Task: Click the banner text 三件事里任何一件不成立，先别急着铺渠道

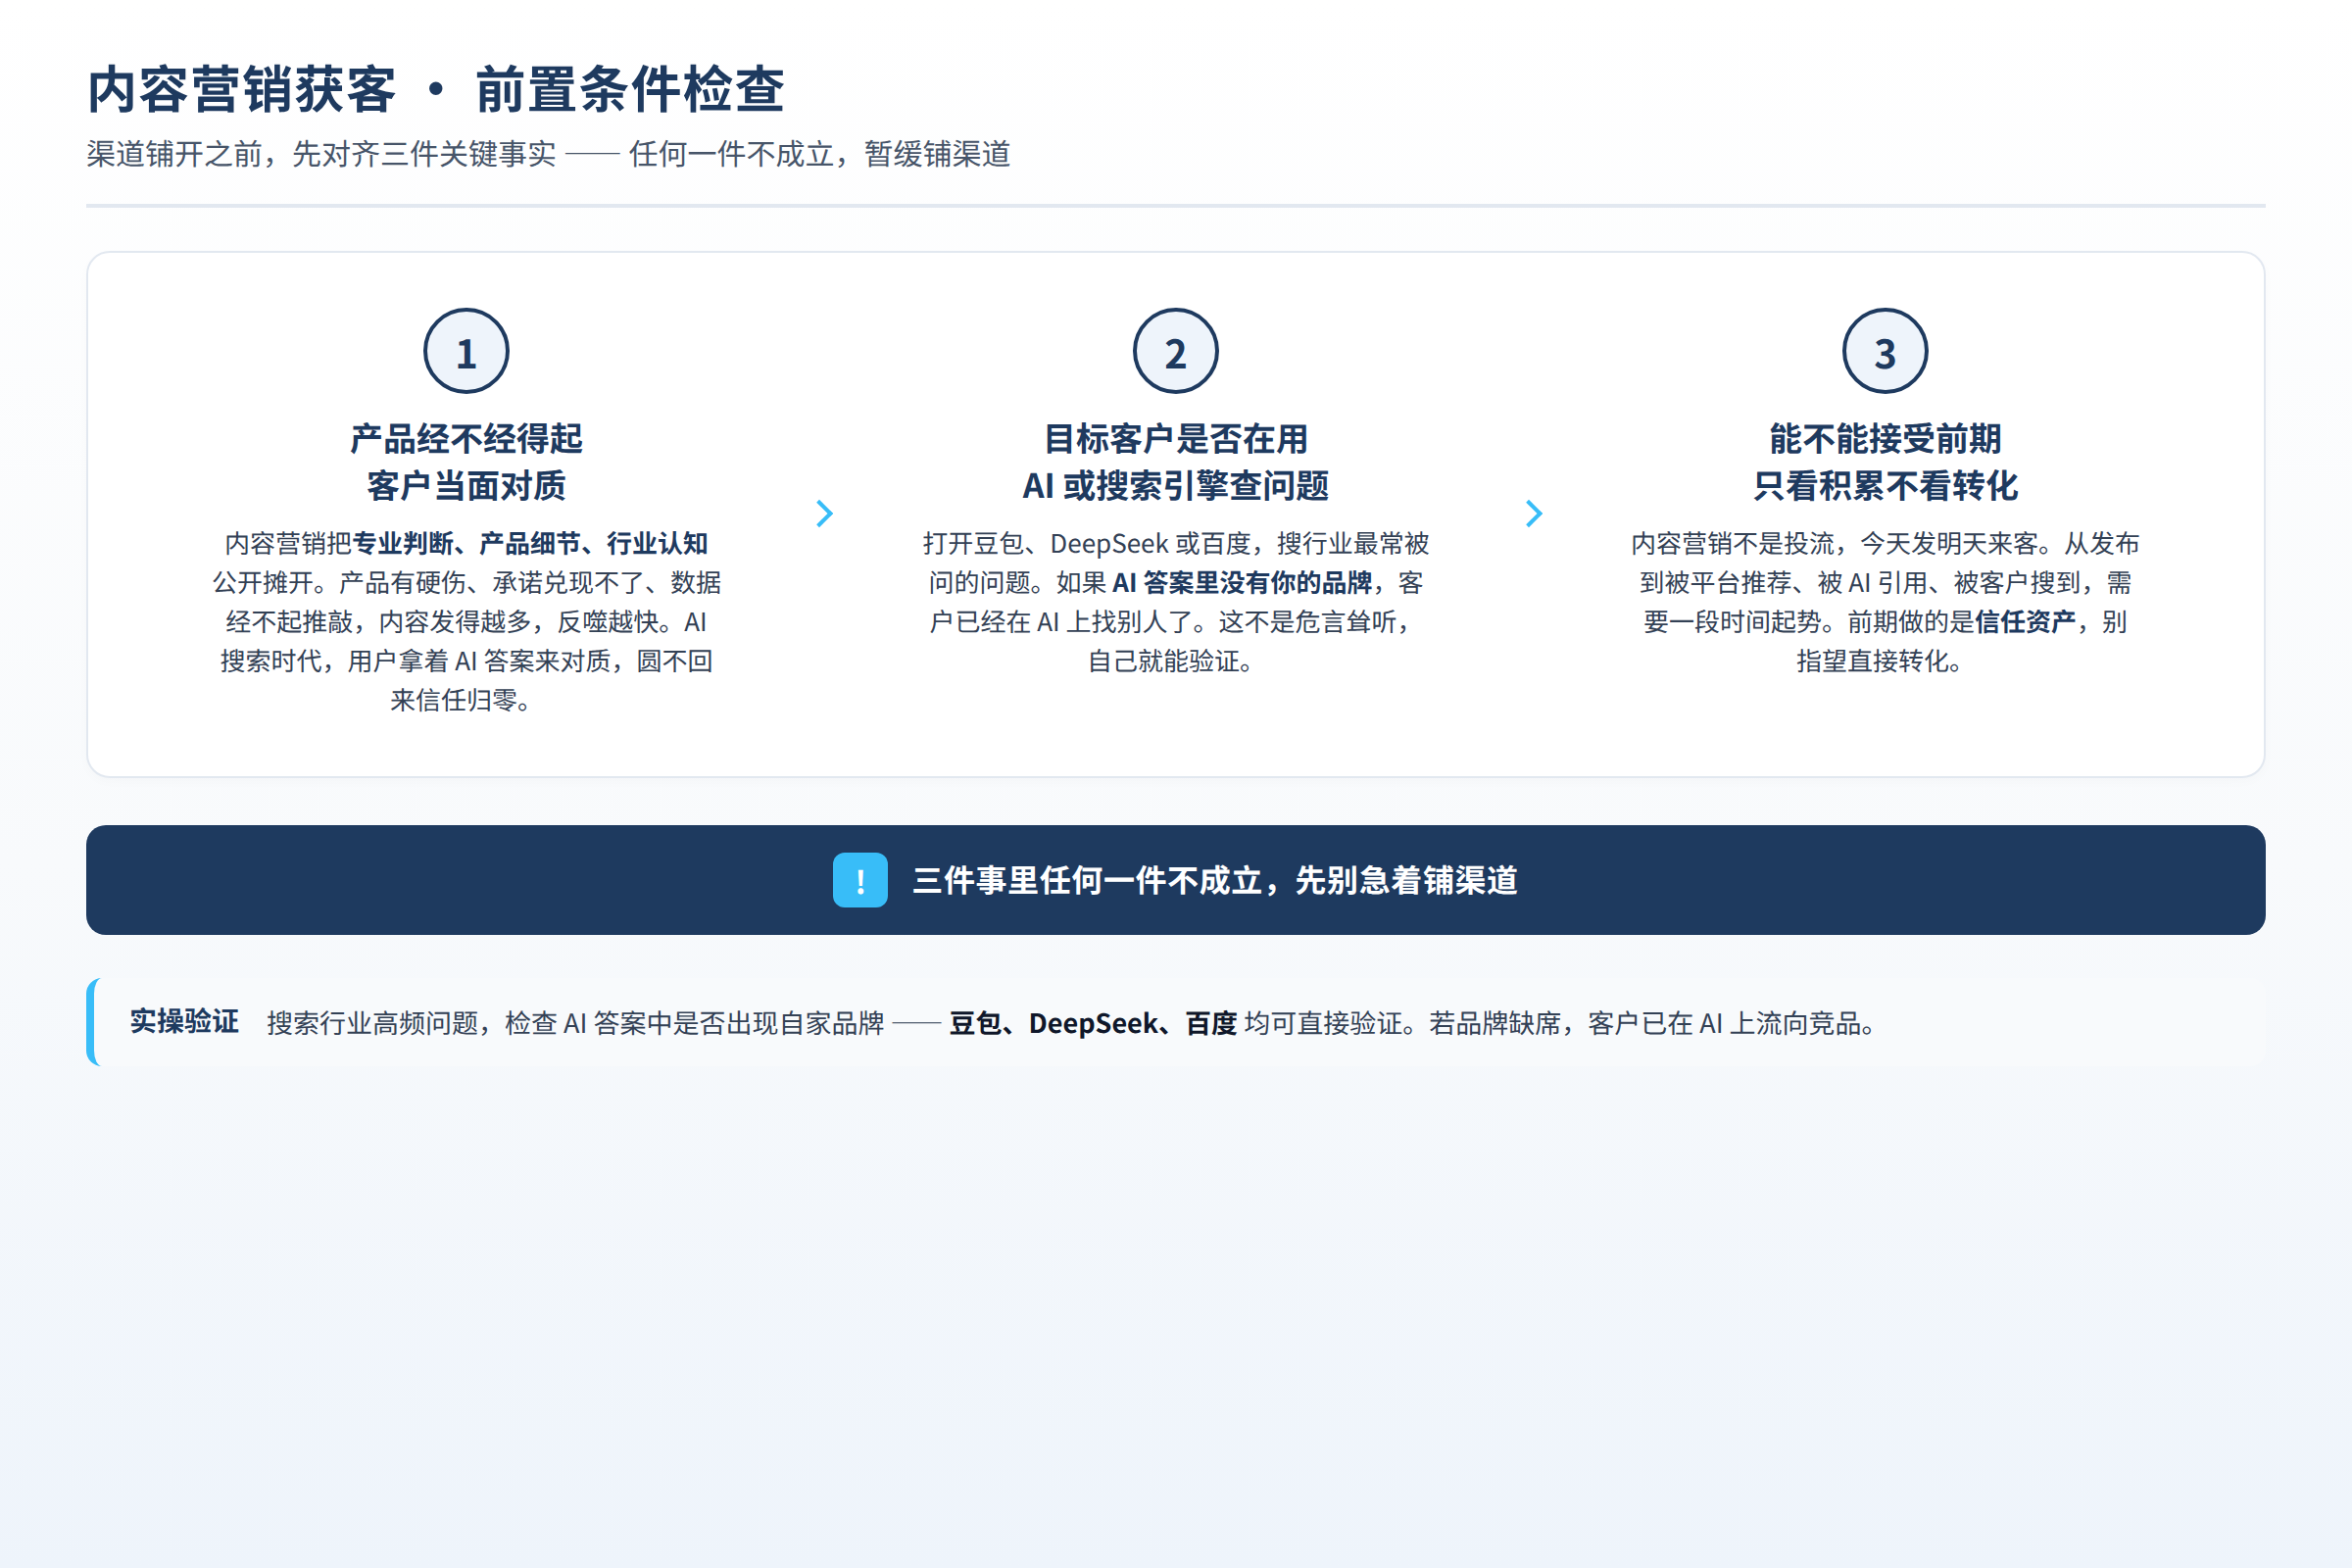Action: [1215, 880]
